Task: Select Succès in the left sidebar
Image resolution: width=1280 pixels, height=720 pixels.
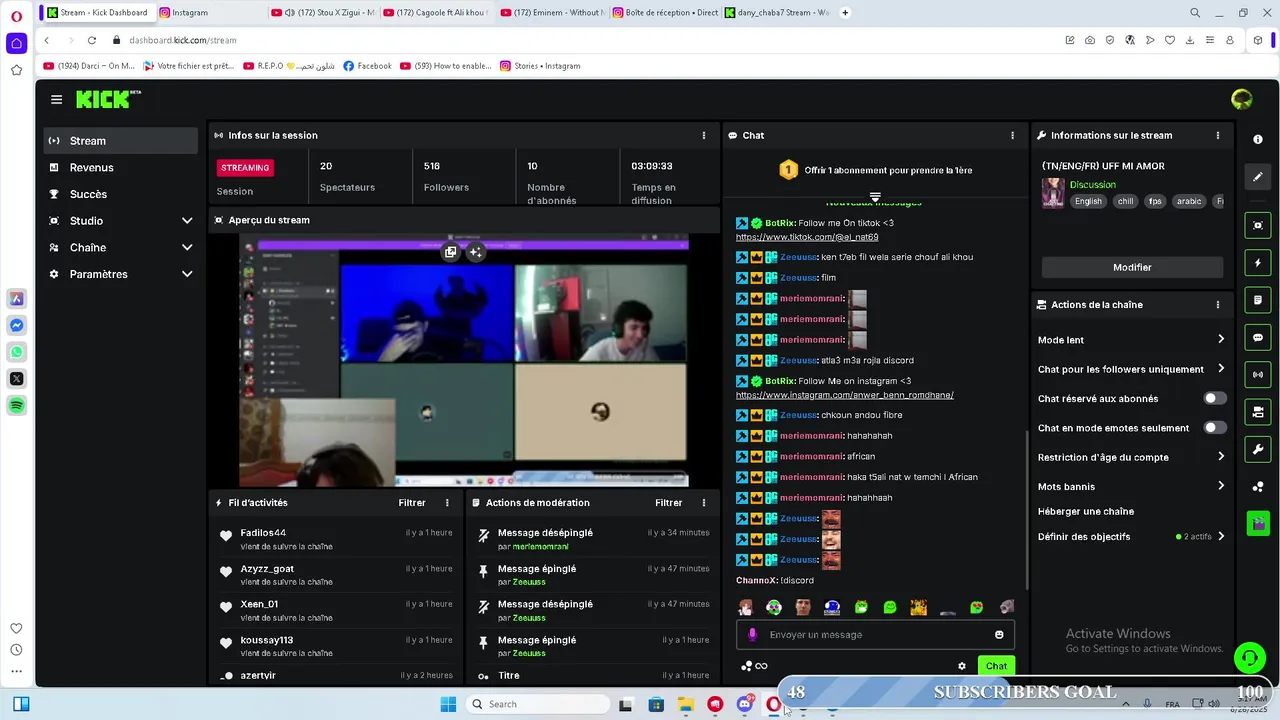Action: click(121, 194)
